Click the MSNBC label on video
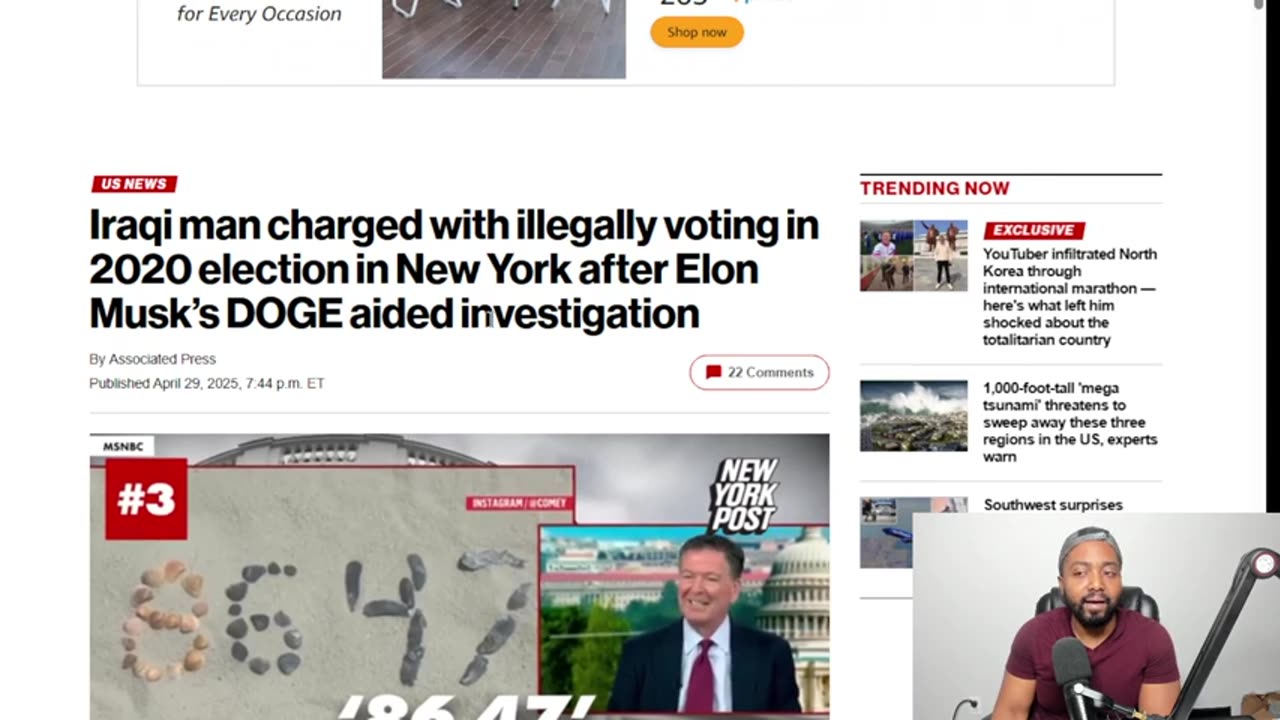1280x720 pixels. pos(123,447)
